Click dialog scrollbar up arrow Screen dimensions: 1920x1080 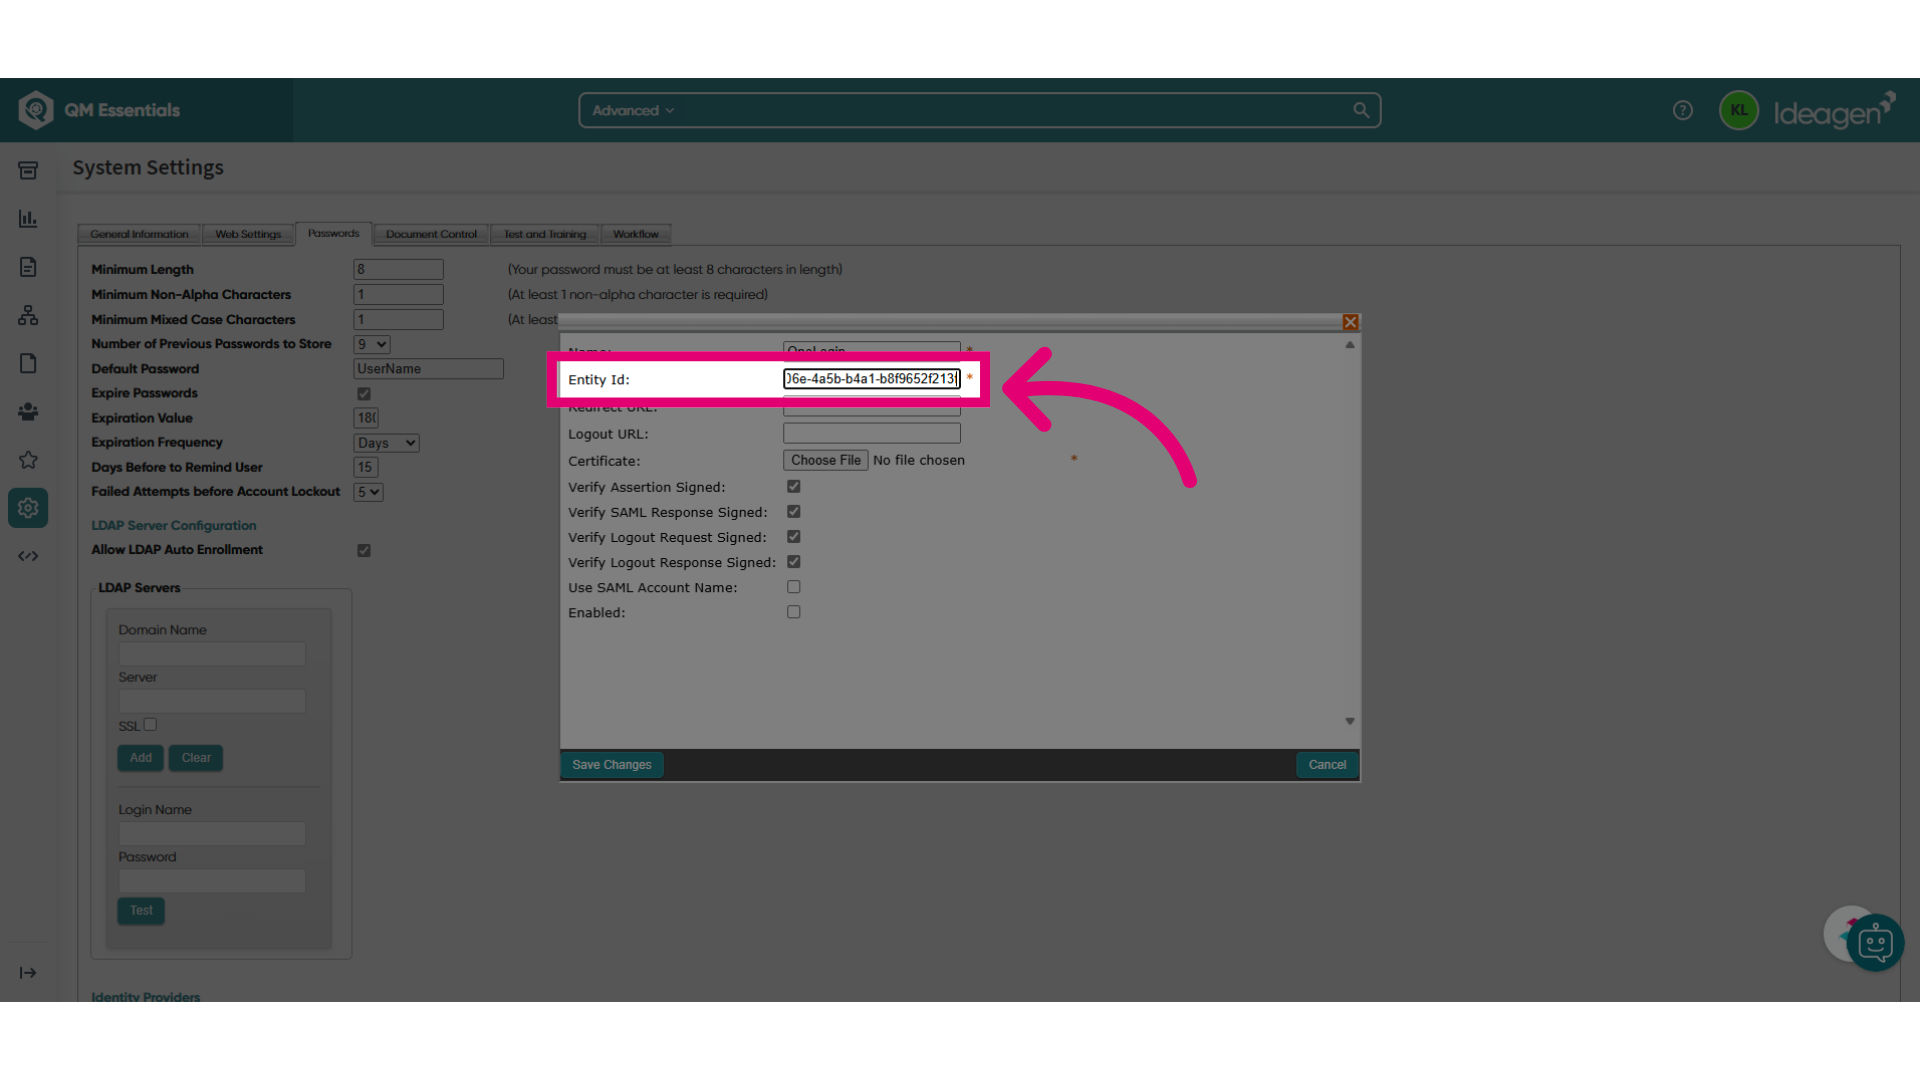(x=1350, y=345)
